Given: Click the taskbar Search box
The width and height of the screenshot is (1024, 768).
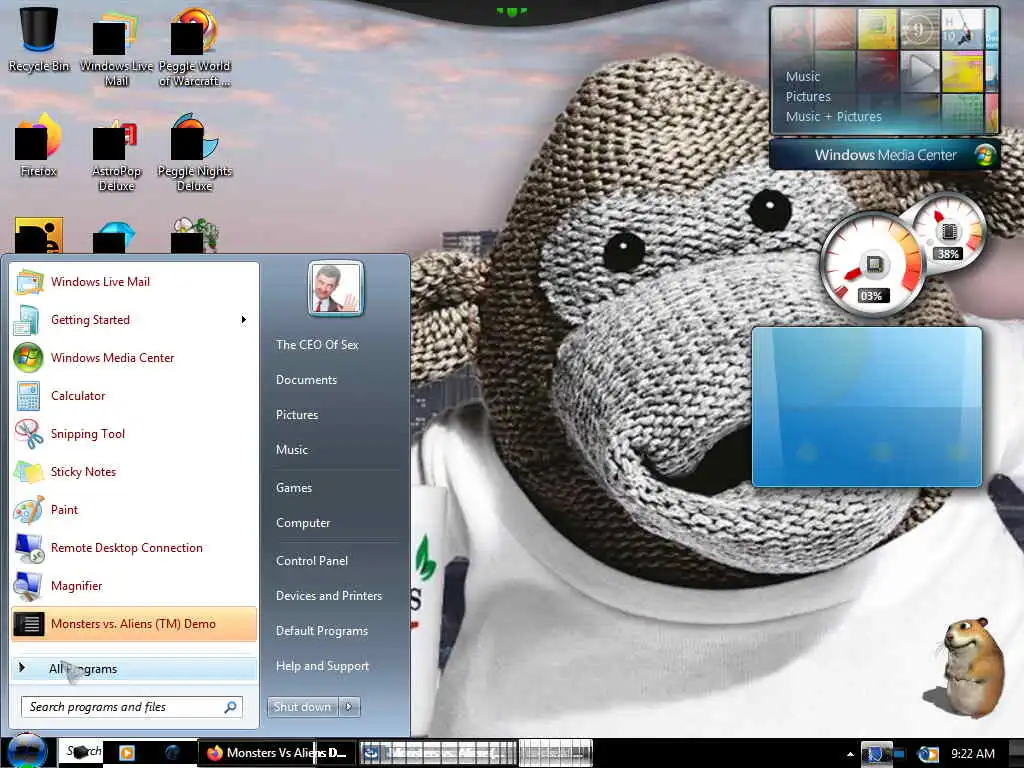Looking at the screenshot, I should [x=82, y=752].
